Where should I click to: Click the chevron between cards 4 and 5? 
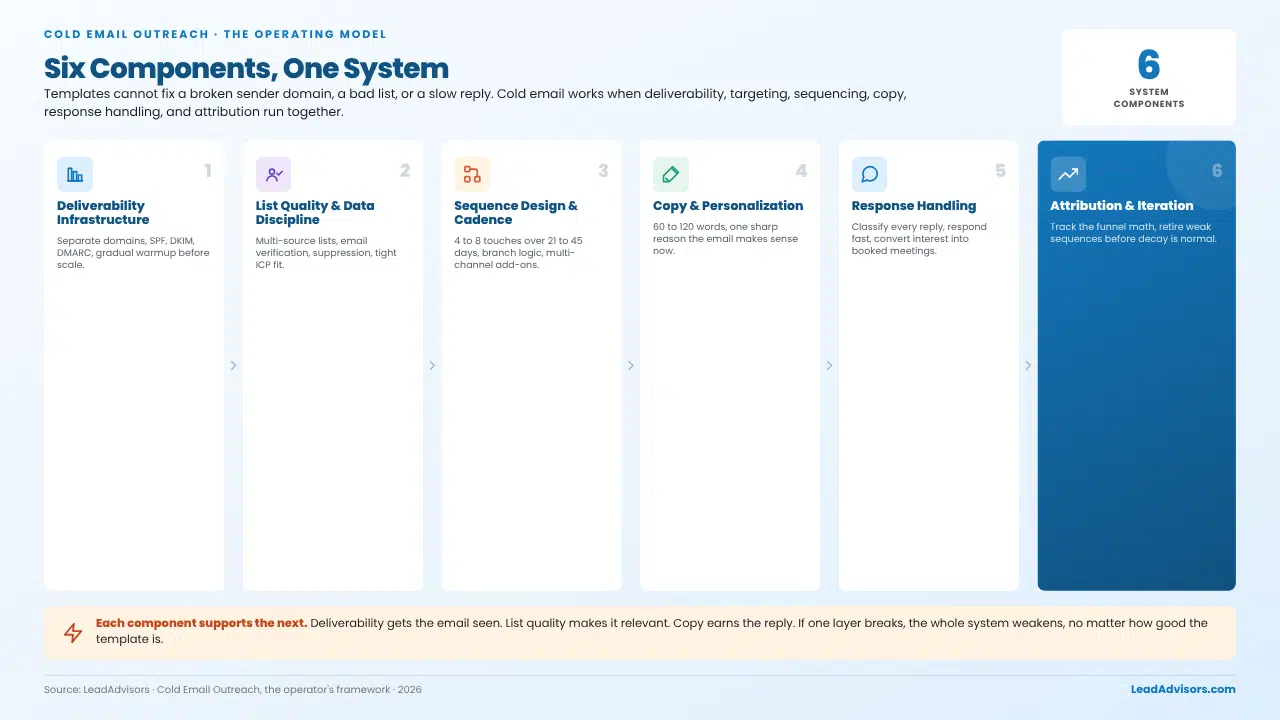[x=829, y=366]
